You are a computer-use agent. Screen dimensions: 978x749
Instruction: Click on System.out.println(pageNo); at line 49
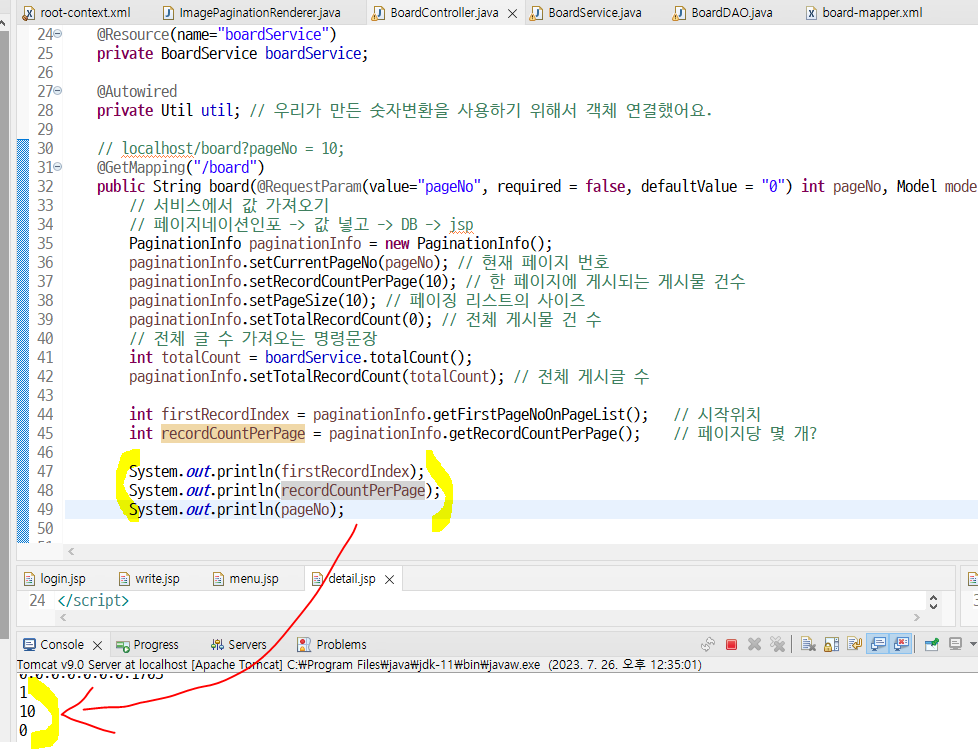(x=236, y=510)
